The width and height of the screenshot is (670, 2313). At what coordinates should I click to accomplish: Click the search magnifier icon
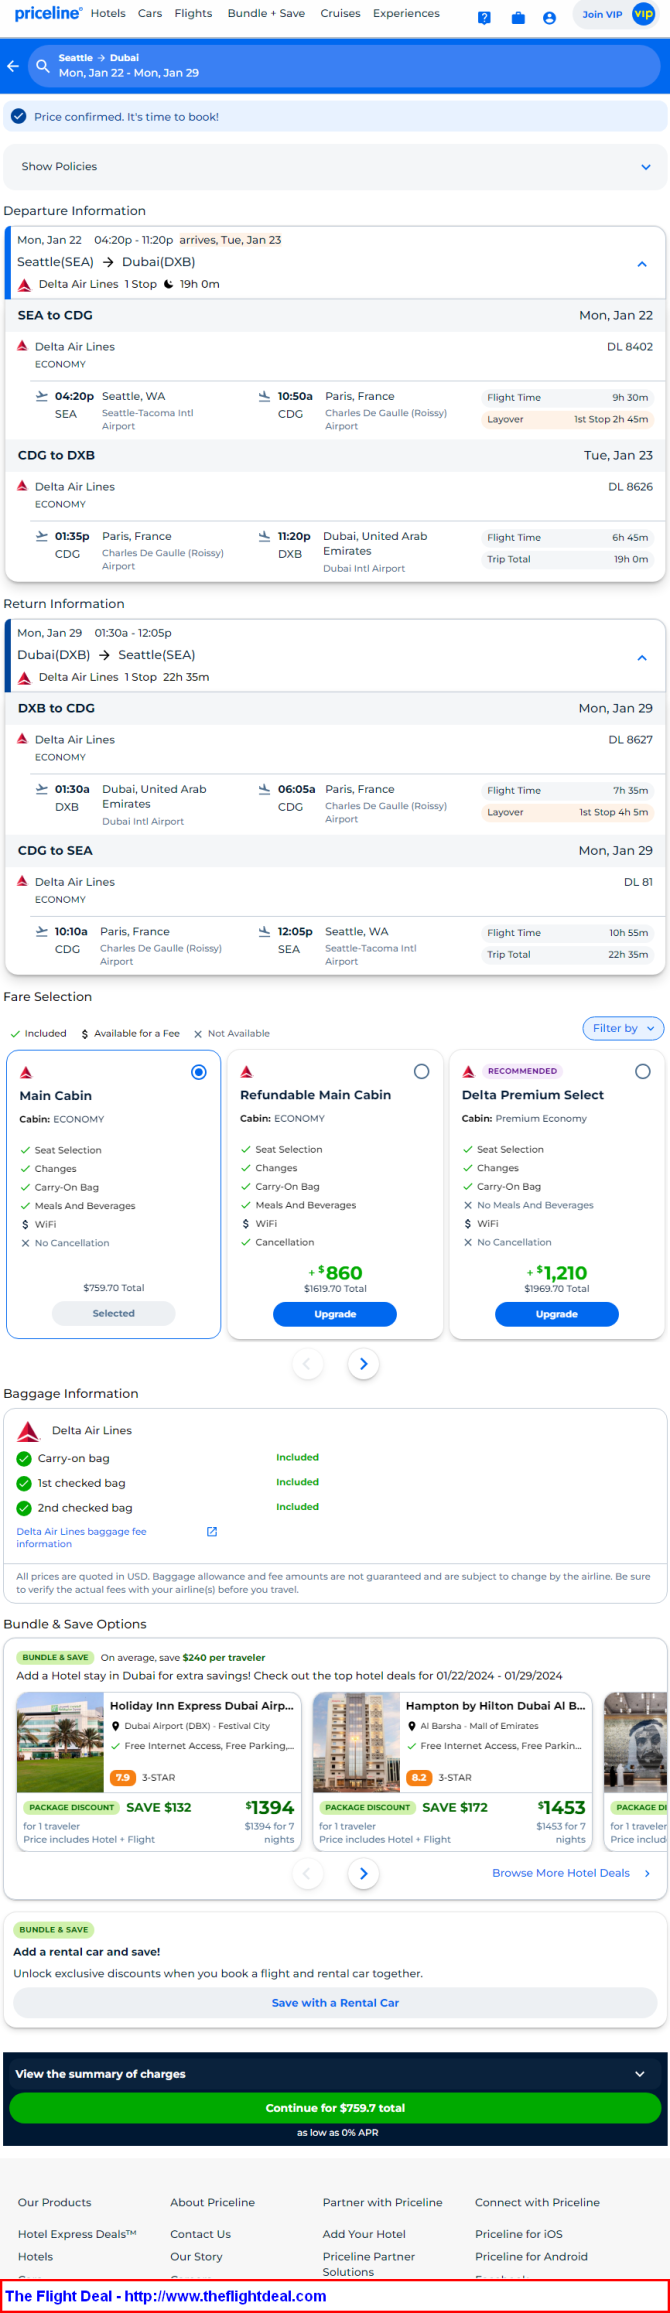[x=43, y=66]
